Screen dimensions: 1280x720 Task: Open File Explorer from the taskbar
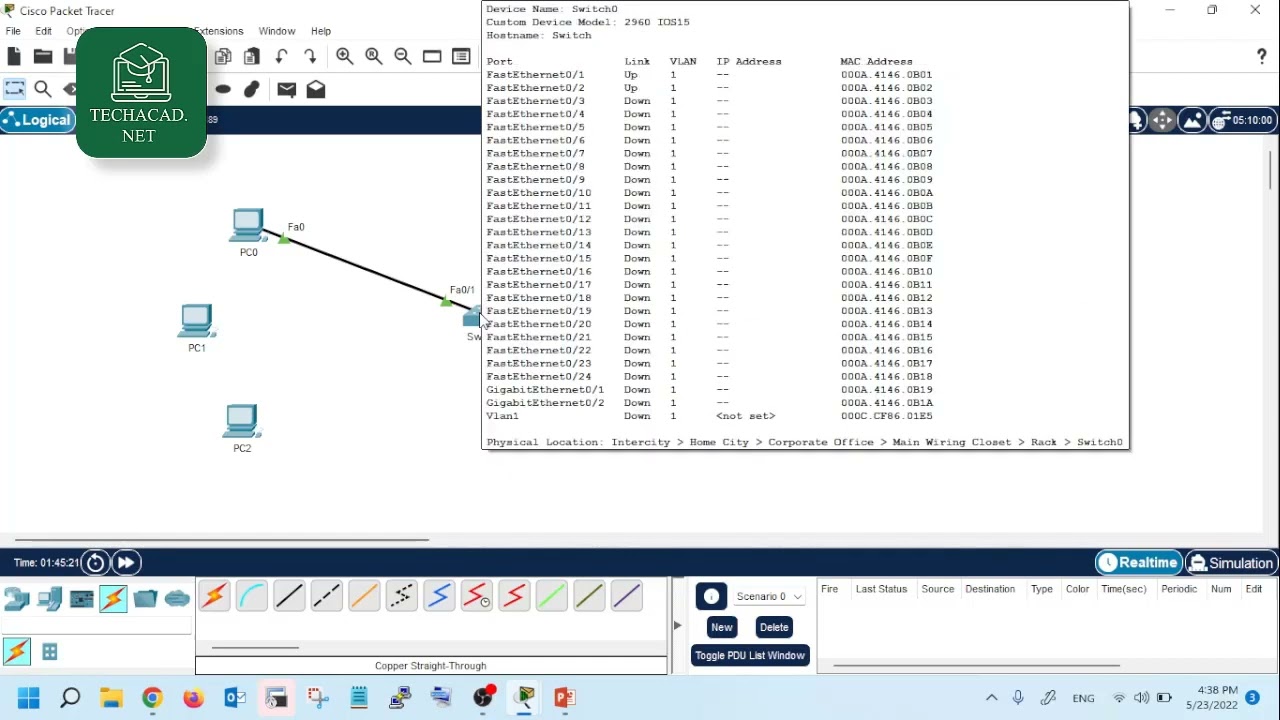click(x=111, y=698)
